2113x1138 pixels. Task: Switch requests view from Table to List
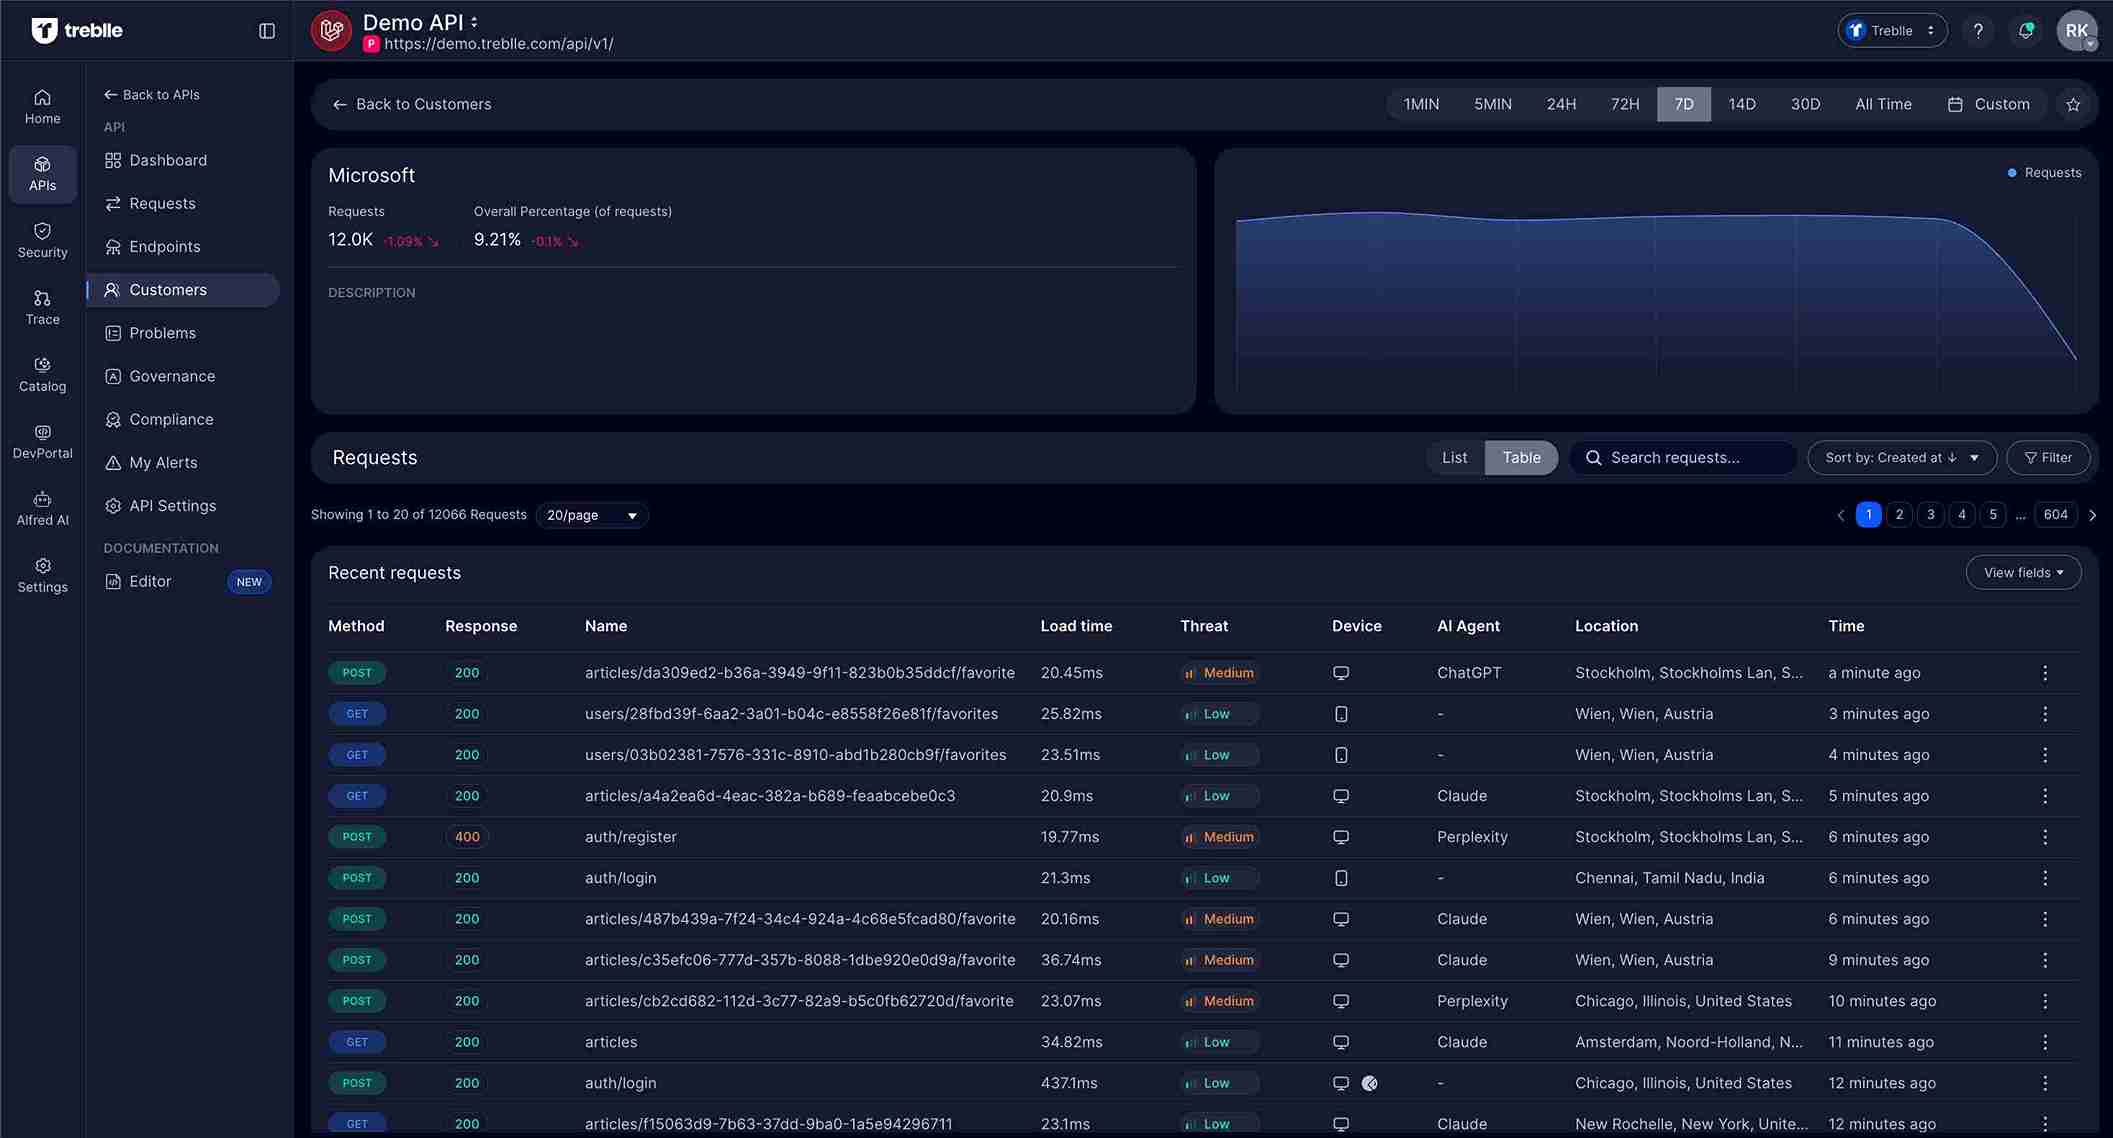(1454, 457)
